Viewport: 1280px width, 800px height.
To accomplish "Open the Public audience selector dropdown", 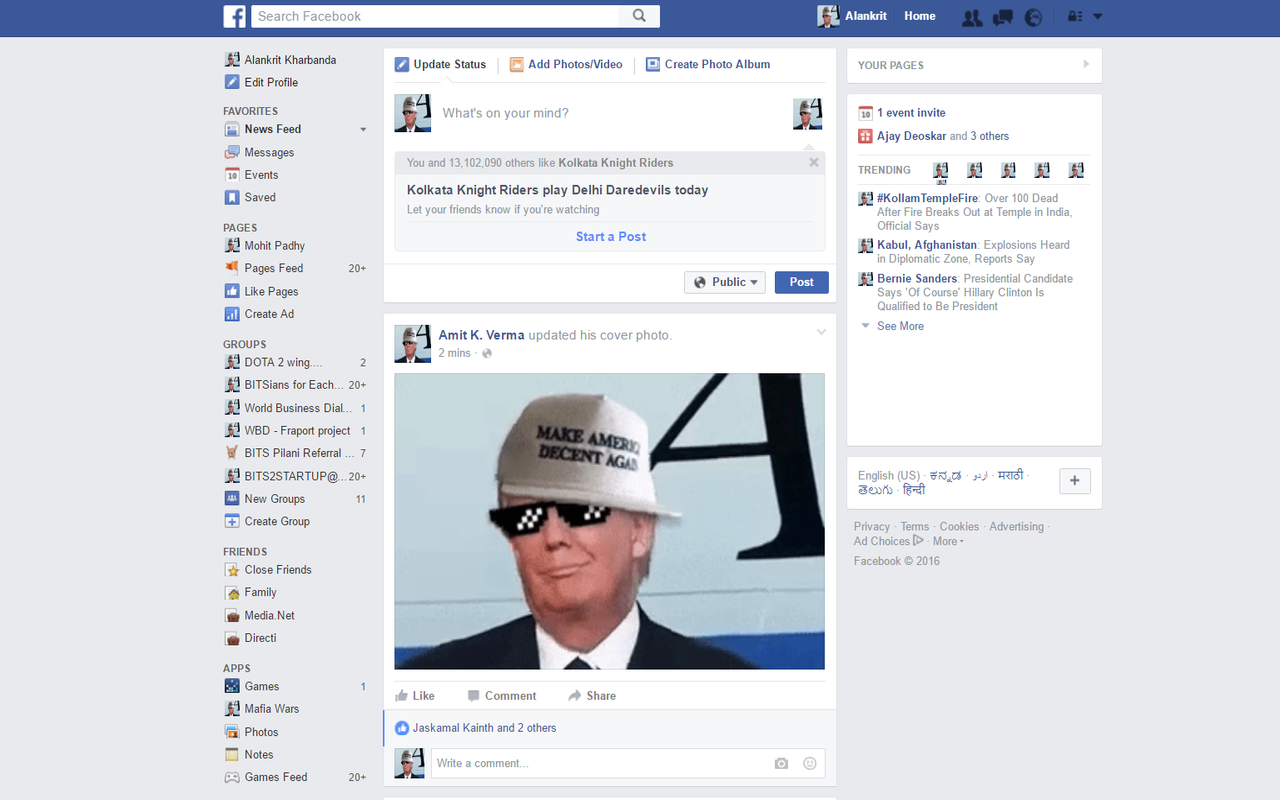I will [724, 282].
